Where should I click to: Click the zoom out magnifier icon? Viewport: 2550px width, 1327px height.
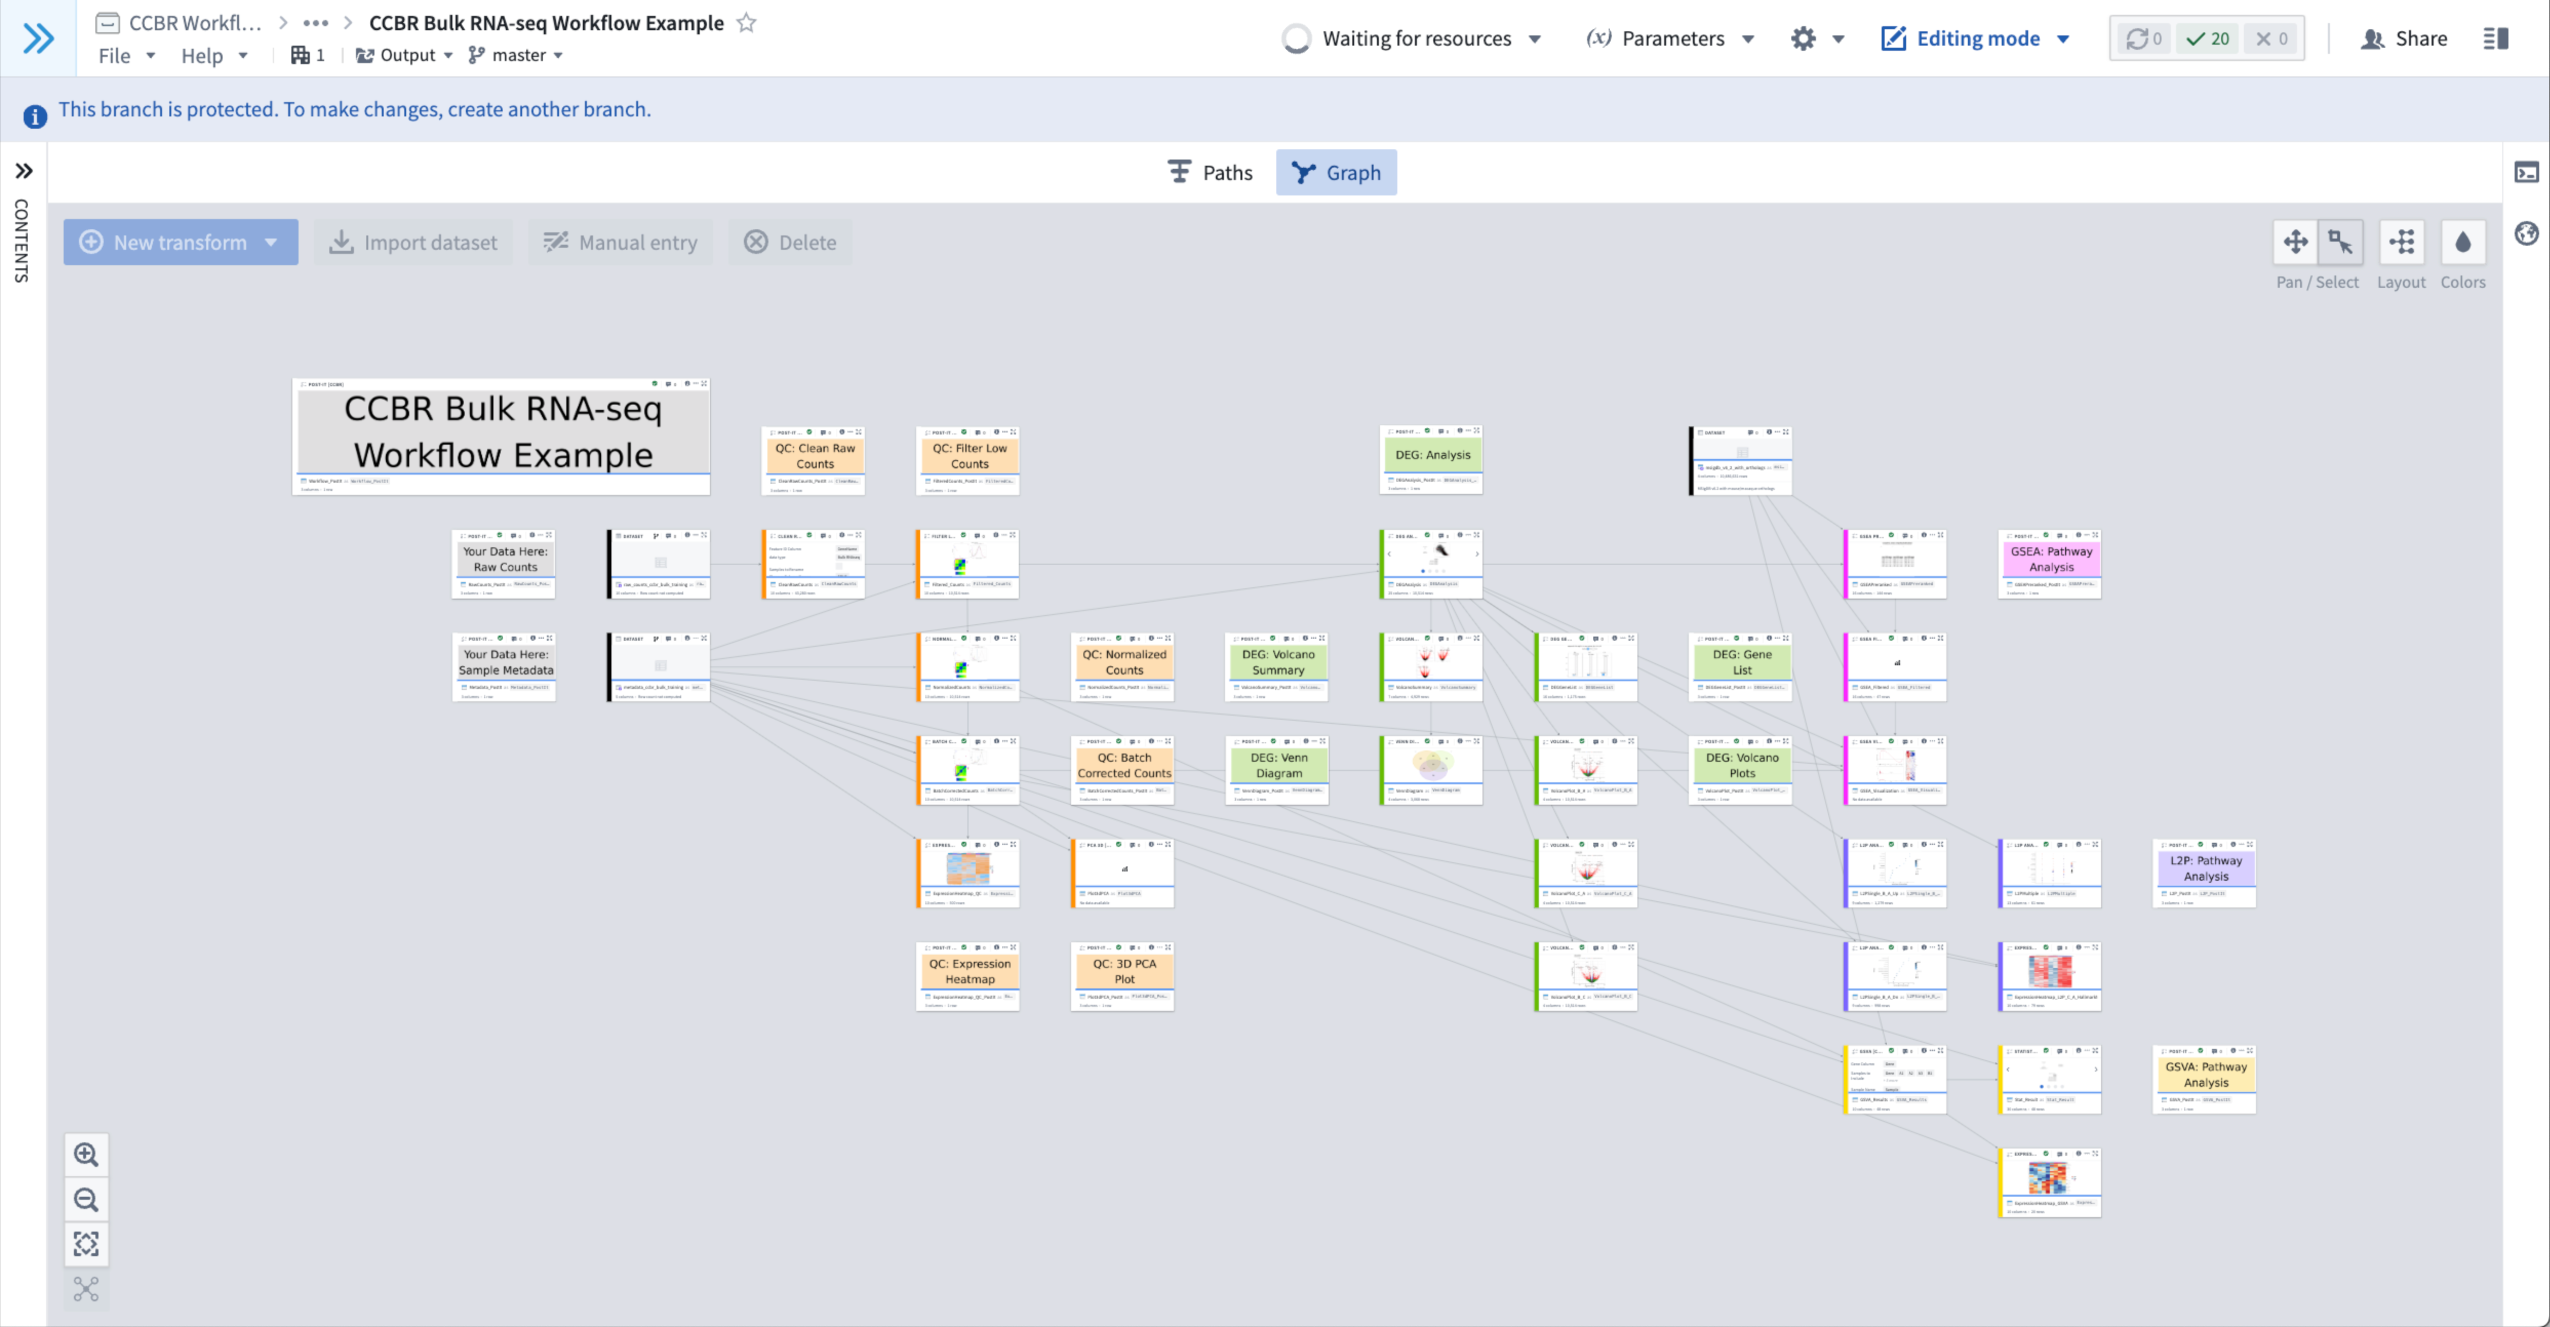(86, 1200)
